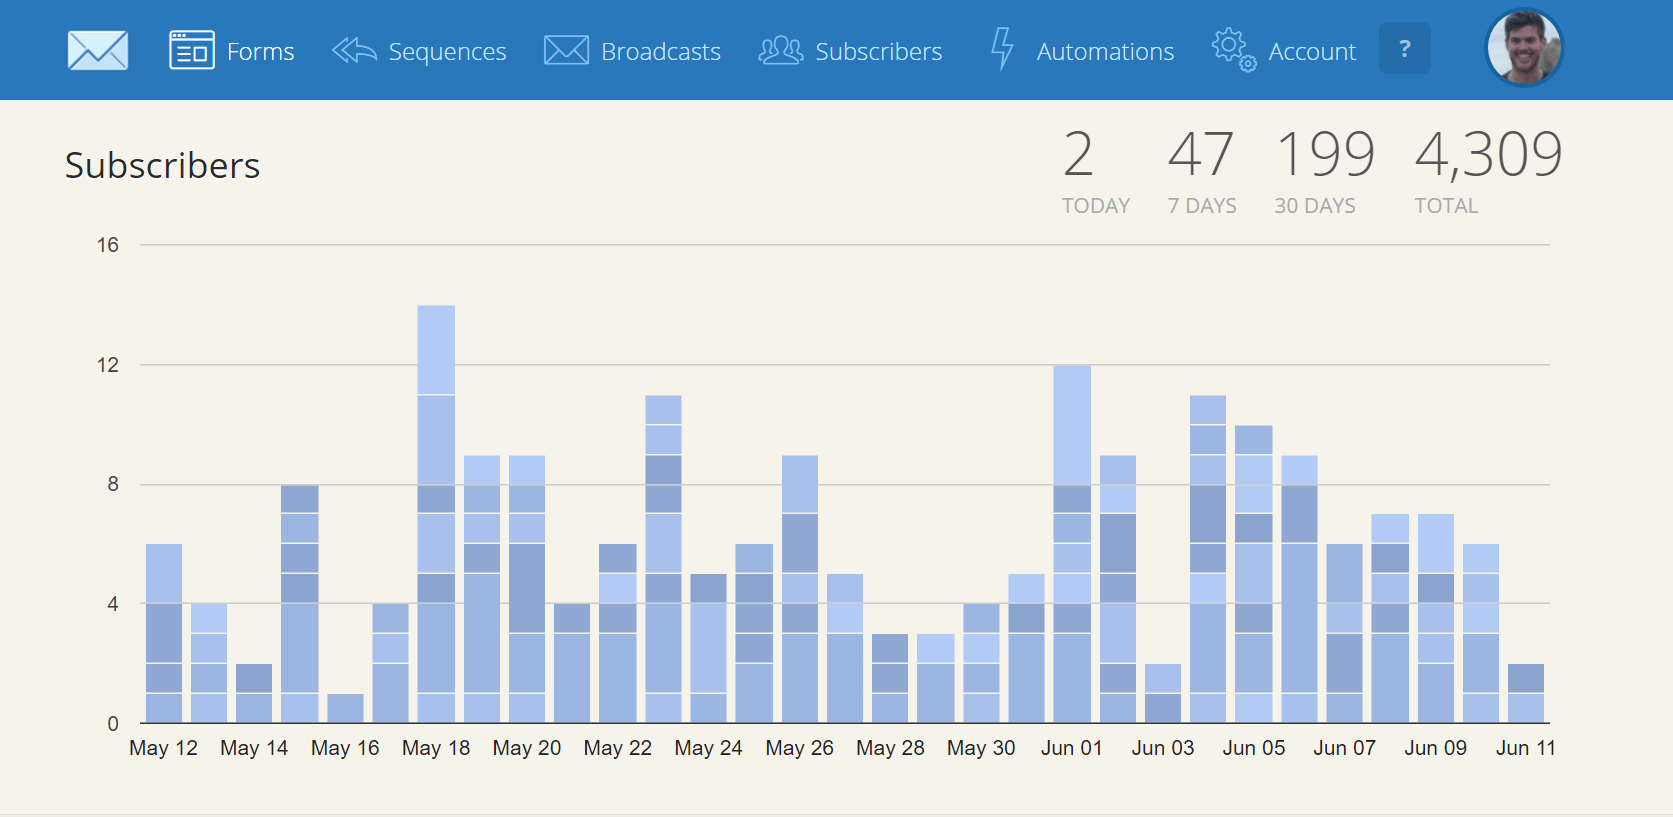
Task: Click the Automations lightning bolt icon
Action: click(x=1002, y=49)
